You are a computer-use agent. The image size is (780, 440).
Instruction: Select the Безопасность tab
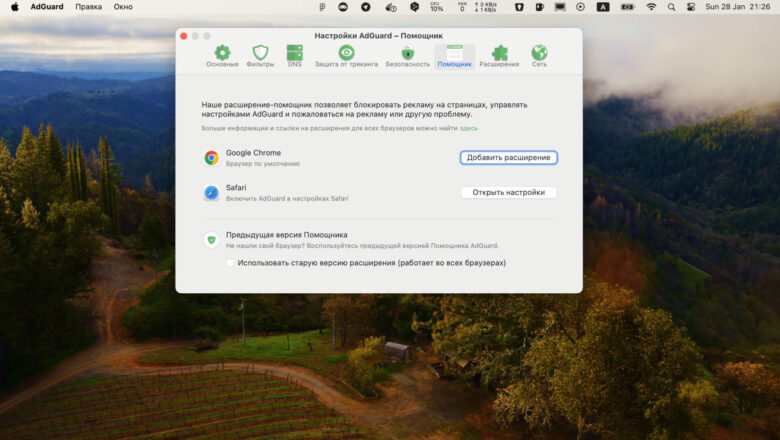tap(407, 56)
